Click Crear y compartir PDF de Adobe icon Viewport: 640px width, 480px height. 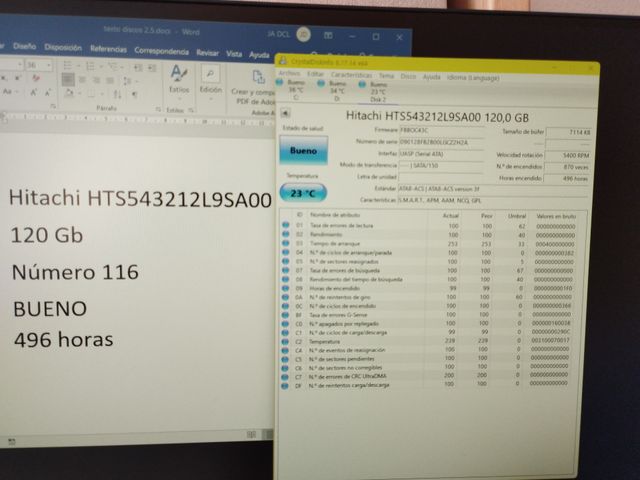tap(258, 77)
